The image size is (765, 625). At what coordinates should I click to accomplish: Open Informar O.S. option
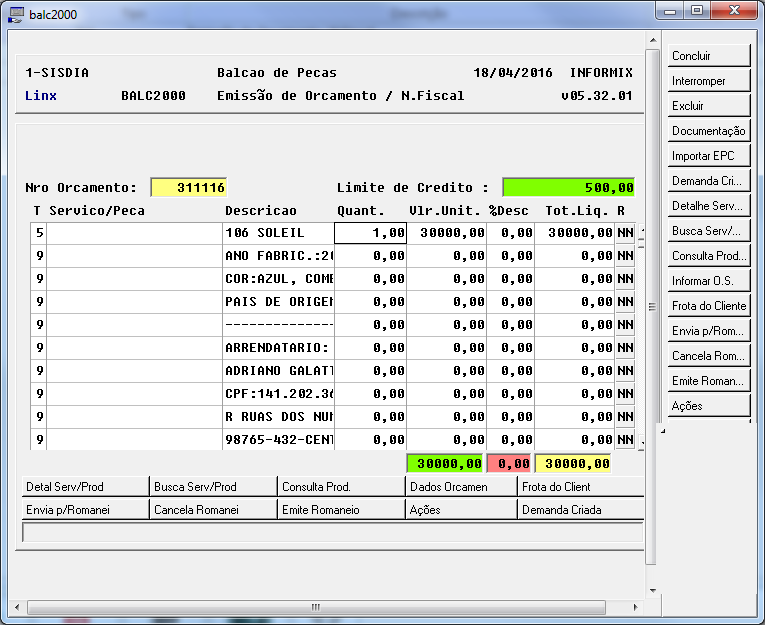(x=709, y=281)
